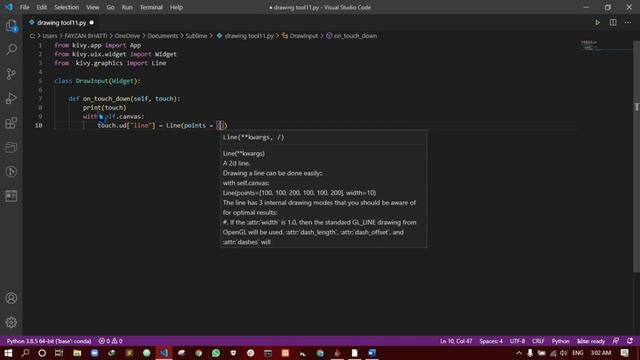Open the Windows Start menu
Viewport: 640px width, 360px height.
click(8, 353)
